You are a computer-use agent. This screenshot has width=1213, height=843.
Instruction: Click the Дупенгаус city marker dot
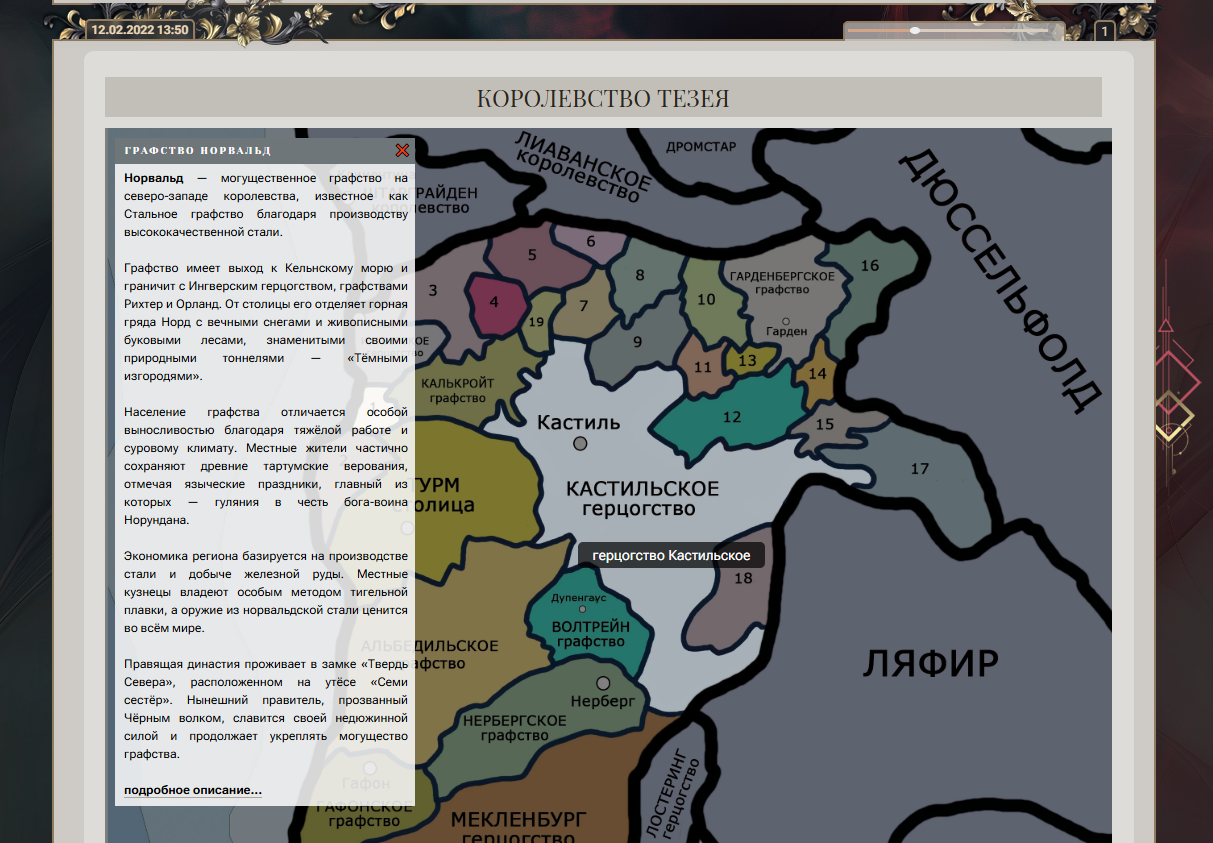(x=583, y=609)
